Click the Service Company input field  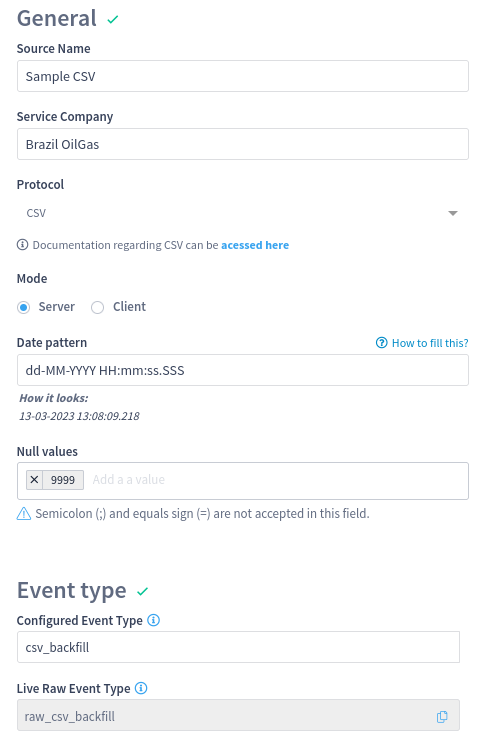243,144
